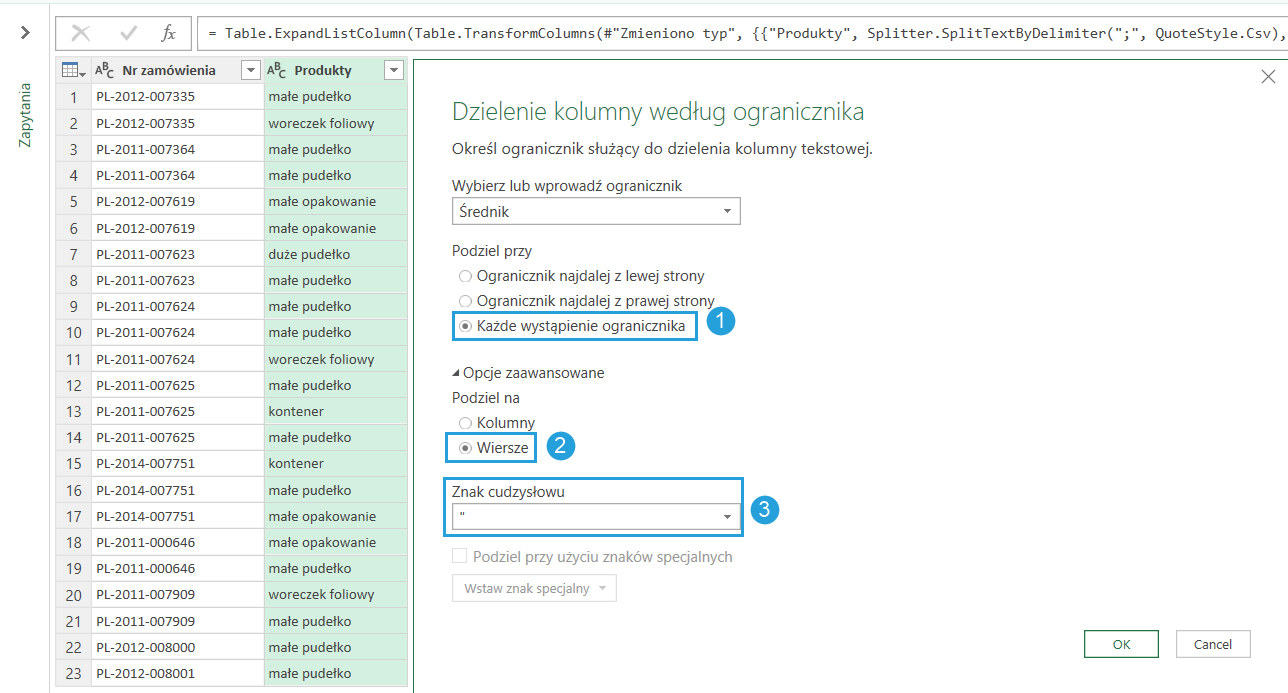Click the fx function icon

[169, 33]
